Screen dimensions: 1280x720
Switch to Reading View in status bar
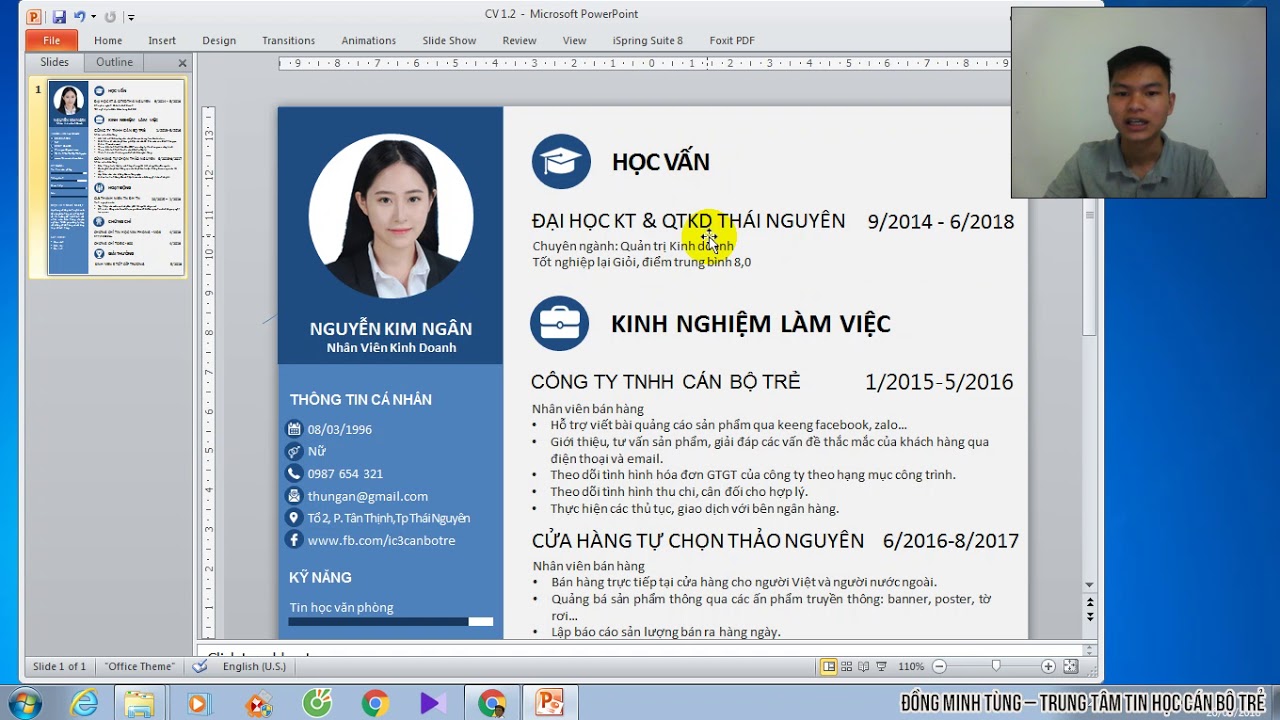click(x=863, y=666)
